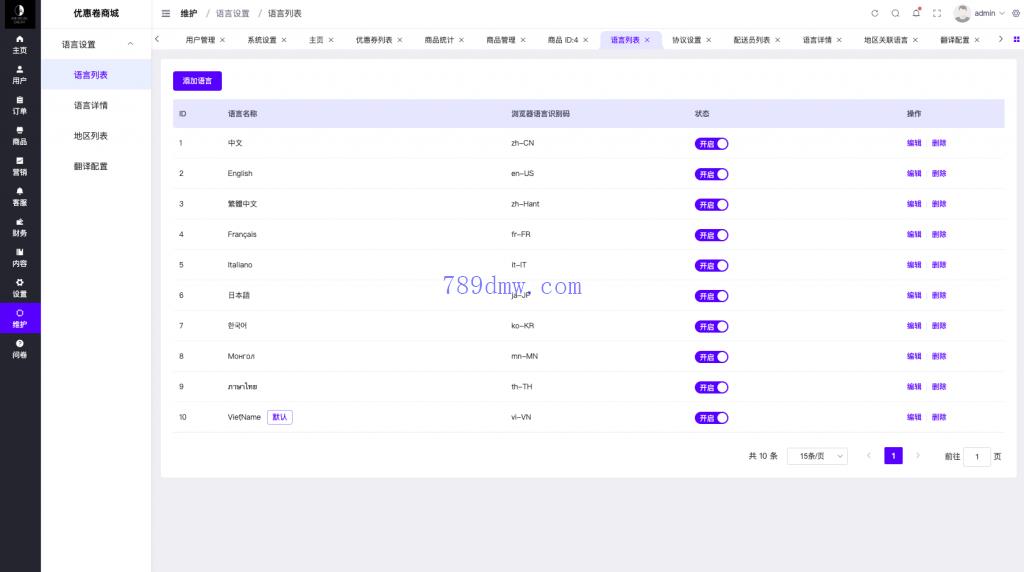The image size is (1024, 572).
Task: Open the notification bell icon
Action: [x=916, y=13]
